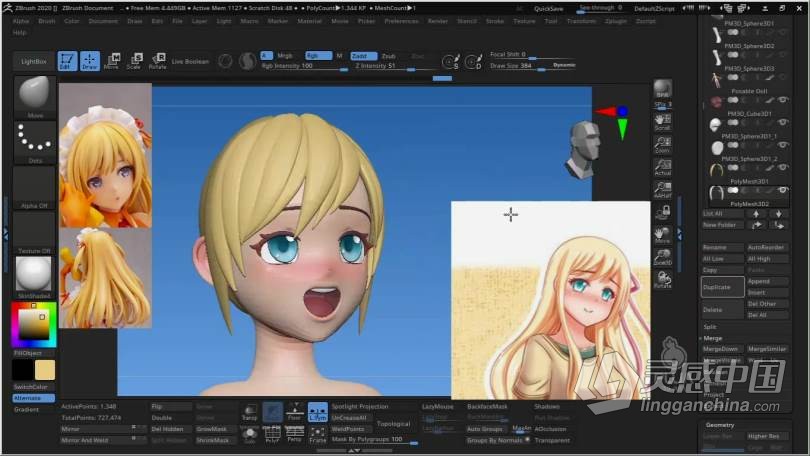The height and width of the screenshot is (456, 810).
Task: Toggle visibility eye of PolyMesh3D2 subtool
Action: (x=783, y=190)
